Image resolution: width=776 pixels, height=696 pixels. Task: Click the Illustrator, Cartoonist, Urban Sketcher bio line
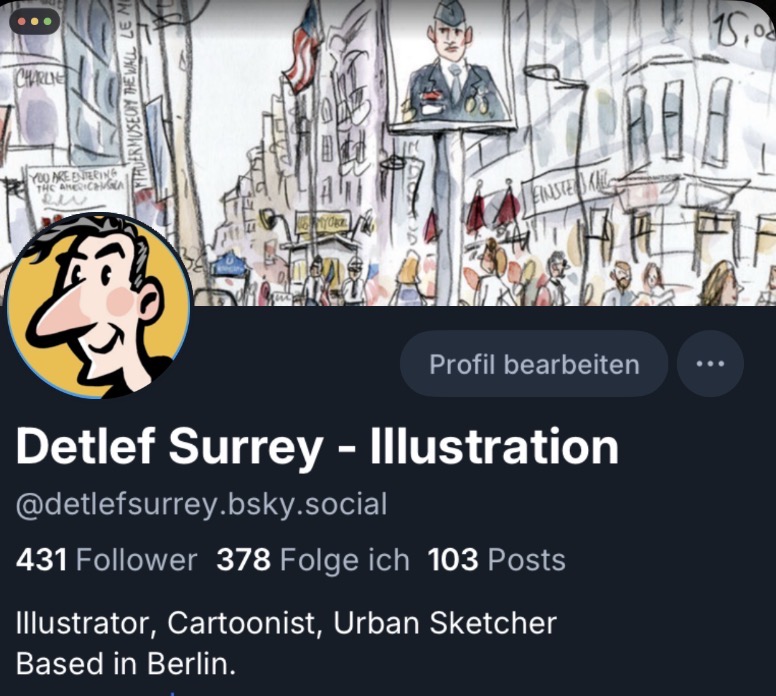287,623
